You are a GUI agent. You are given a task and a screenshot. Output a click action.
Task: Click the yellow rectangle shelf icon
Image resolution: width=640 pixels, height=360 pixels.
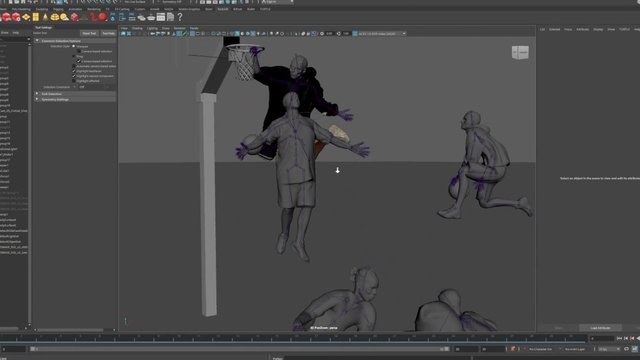pyautogui.click(x=36, y=17)
